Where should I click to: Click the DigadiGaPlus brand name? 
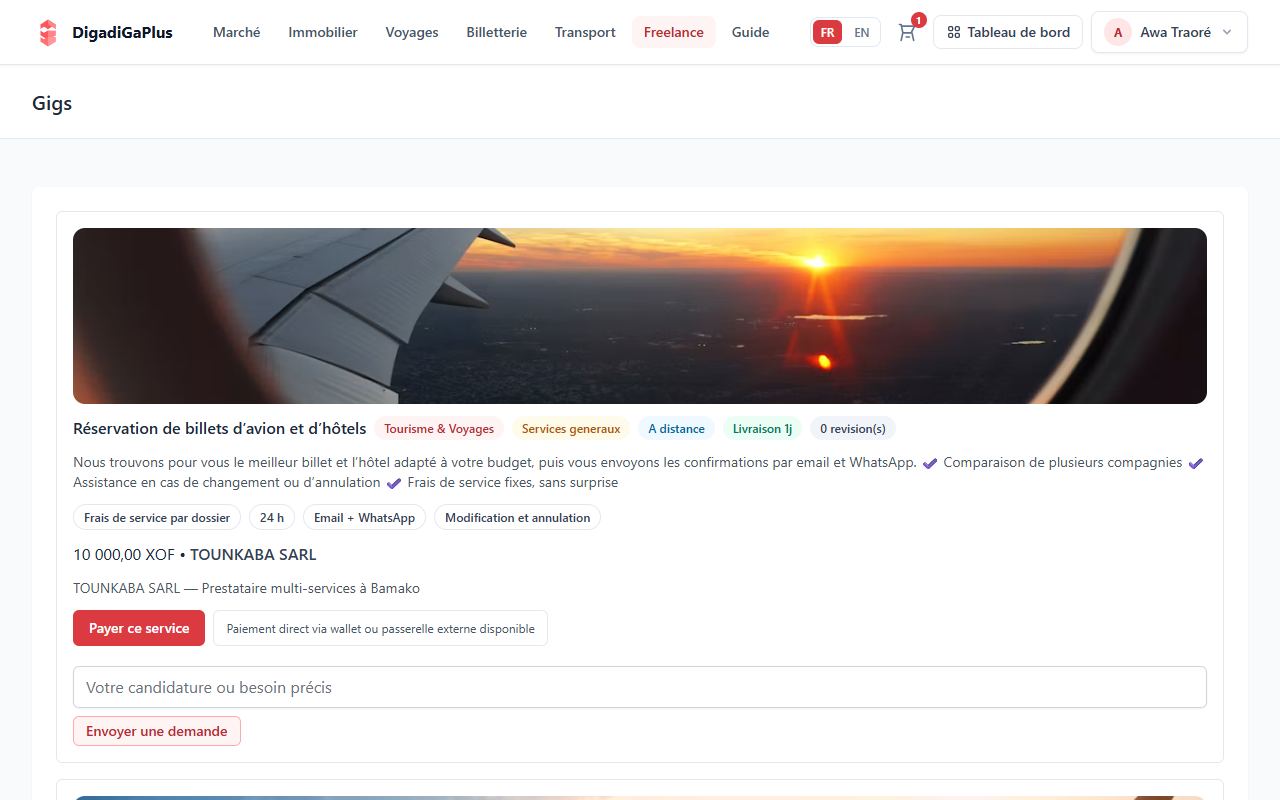122,32
